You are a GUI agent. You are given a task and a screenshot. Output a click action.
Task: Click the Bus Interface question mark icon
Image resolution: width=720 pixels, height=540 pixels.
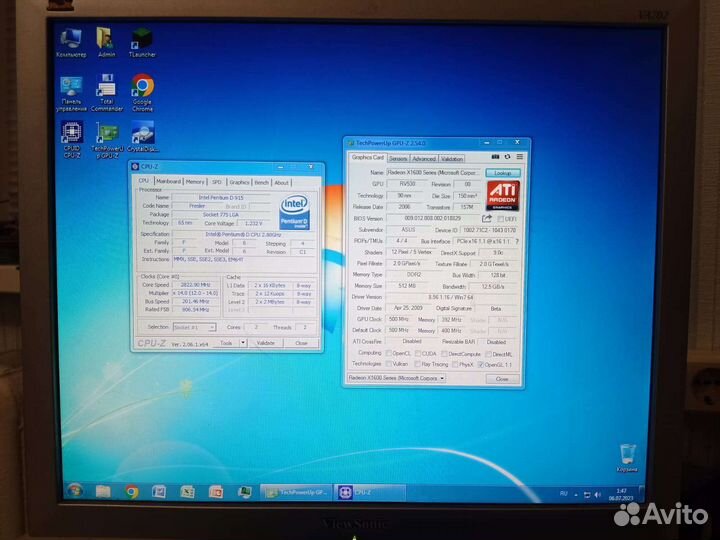click(x=517, y=241)
